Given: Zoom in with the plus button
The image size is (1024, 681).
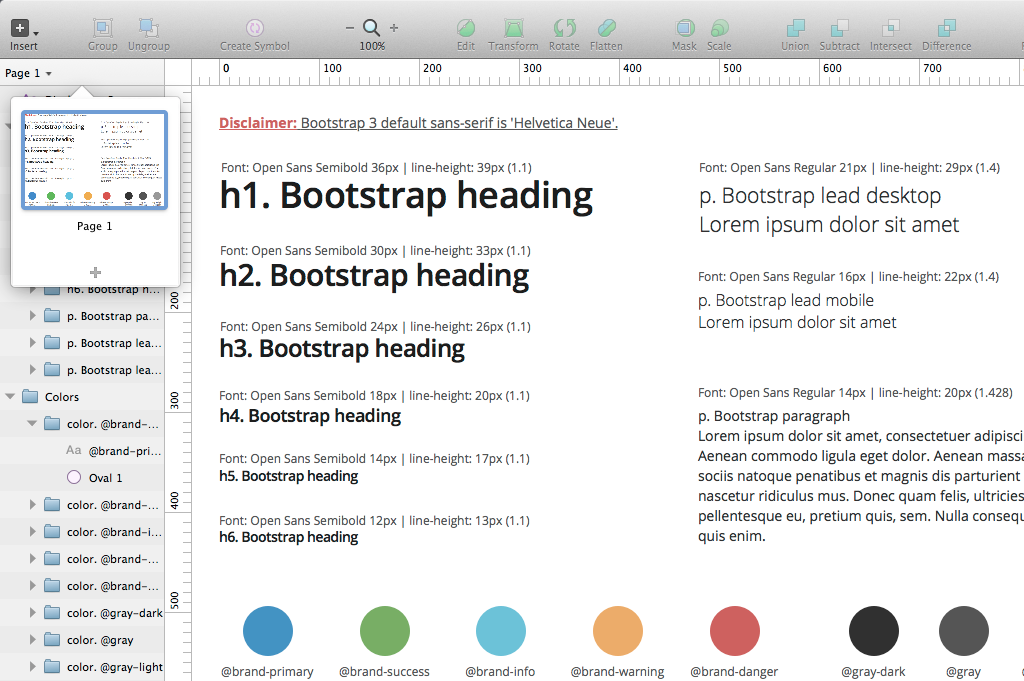Looking at the screenshot, I should coord(394,28).
